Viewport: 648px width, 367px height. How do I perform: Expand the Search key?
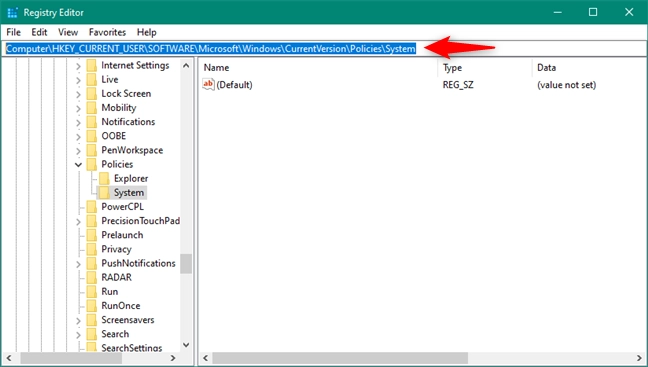79,334
